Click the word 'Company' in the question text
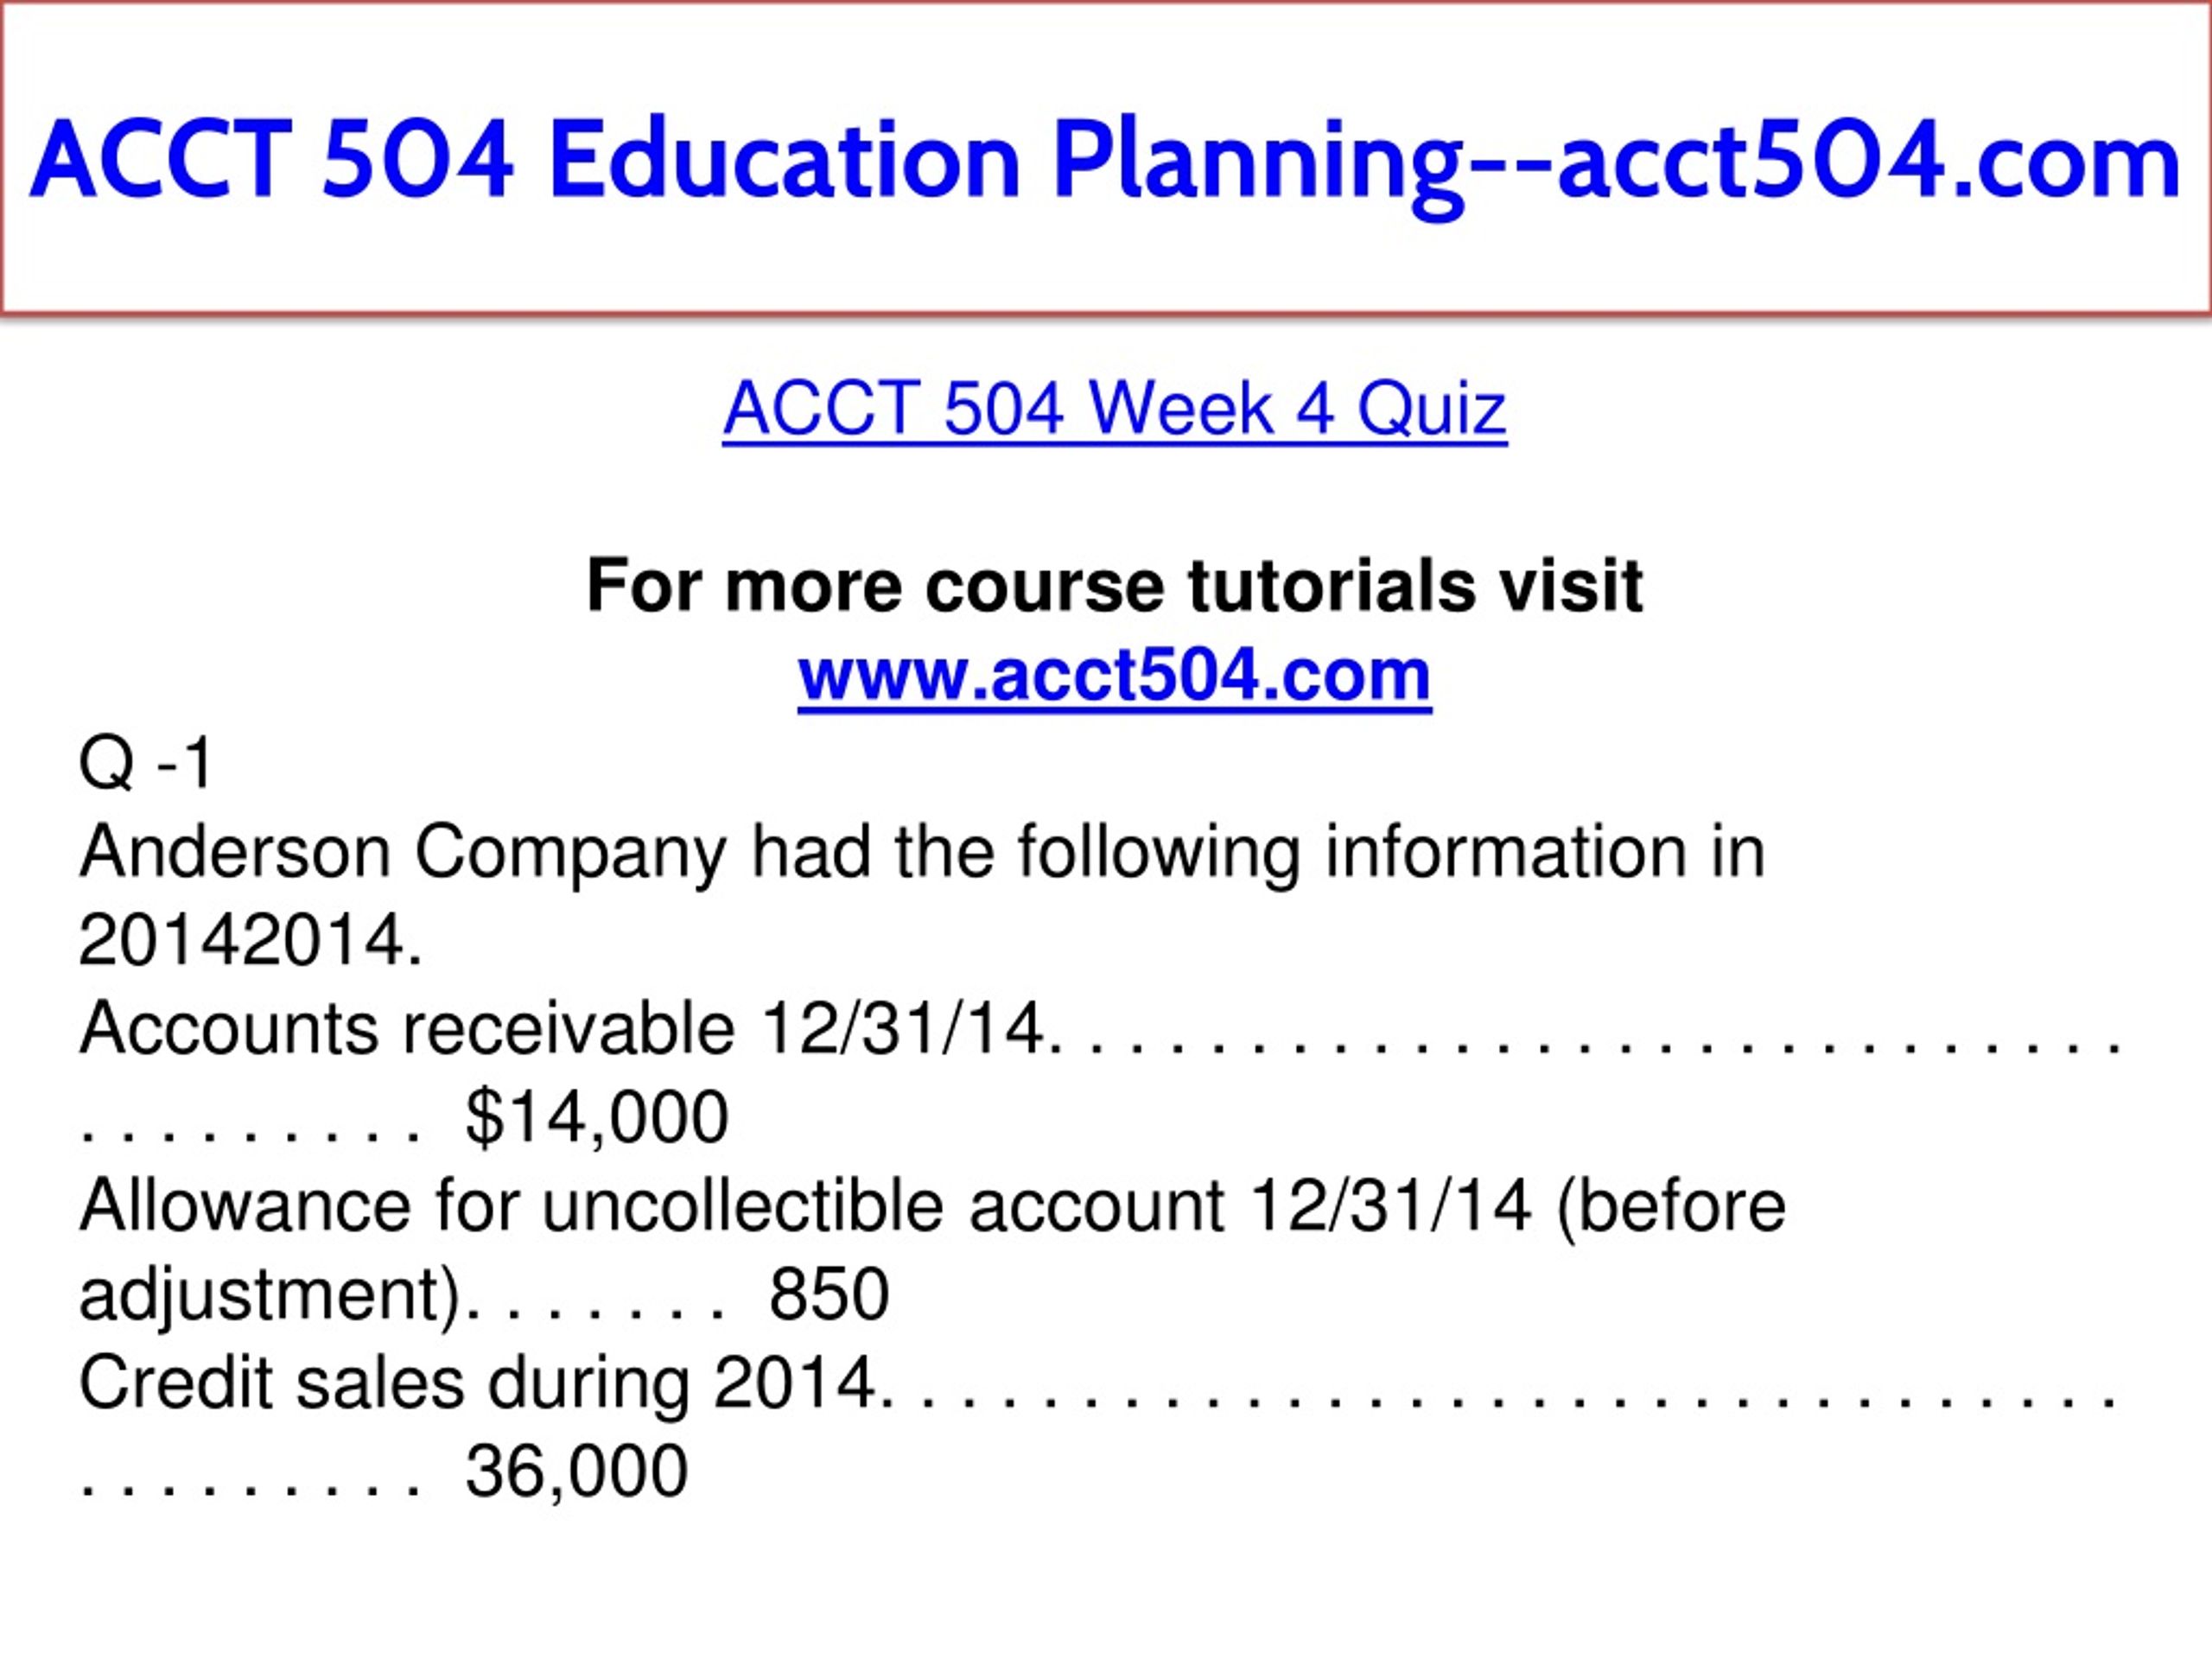Viewport: 2212px width, 1659px height. point(570,854)
